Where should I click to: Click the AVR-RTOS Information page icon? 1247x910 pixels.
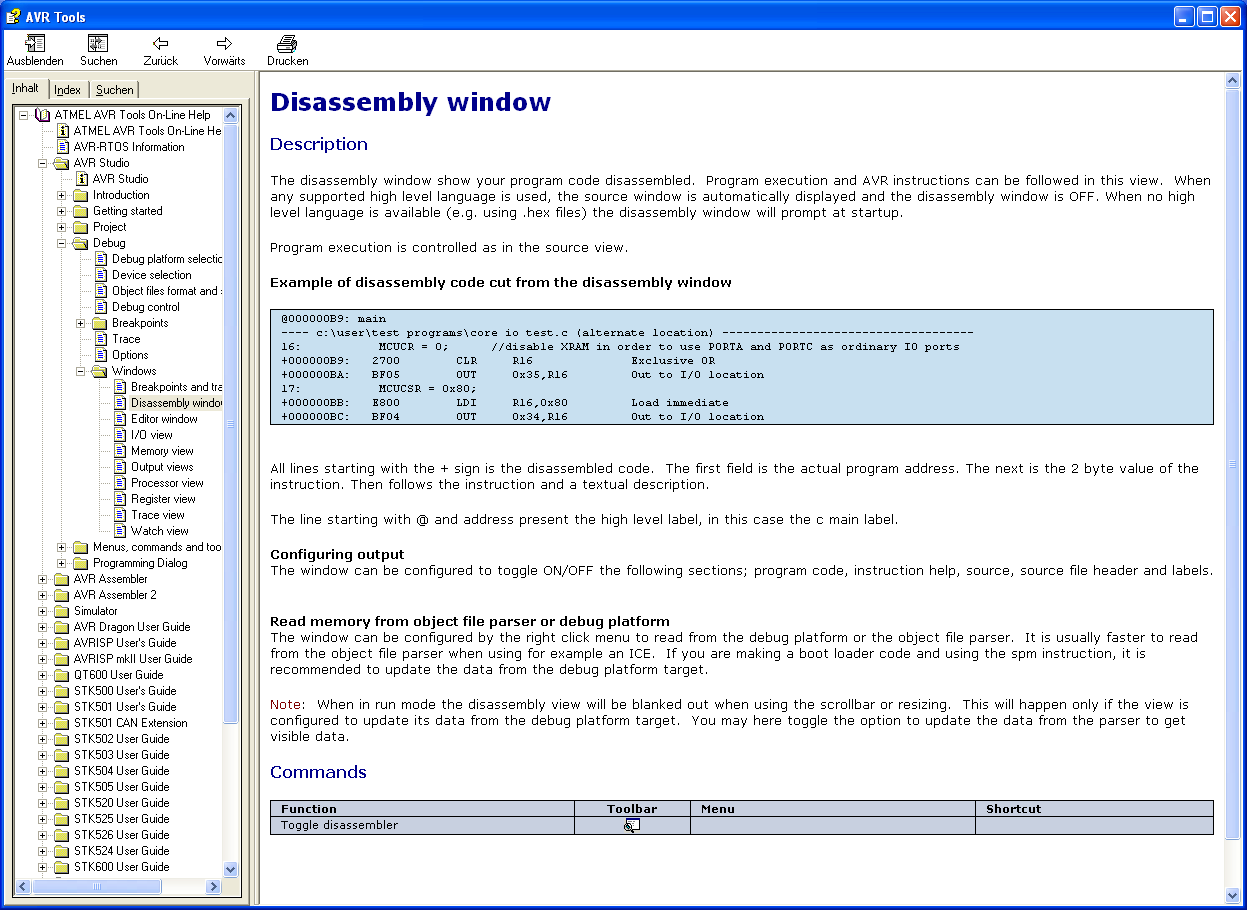[63, 147]
